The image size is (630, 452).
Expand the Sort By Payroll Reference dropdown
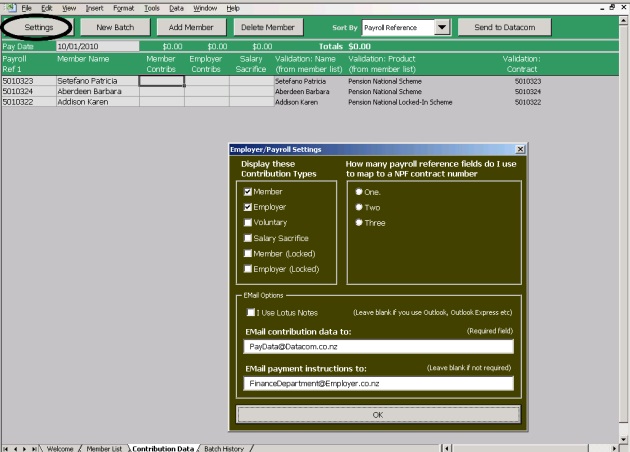coord(443,28)
